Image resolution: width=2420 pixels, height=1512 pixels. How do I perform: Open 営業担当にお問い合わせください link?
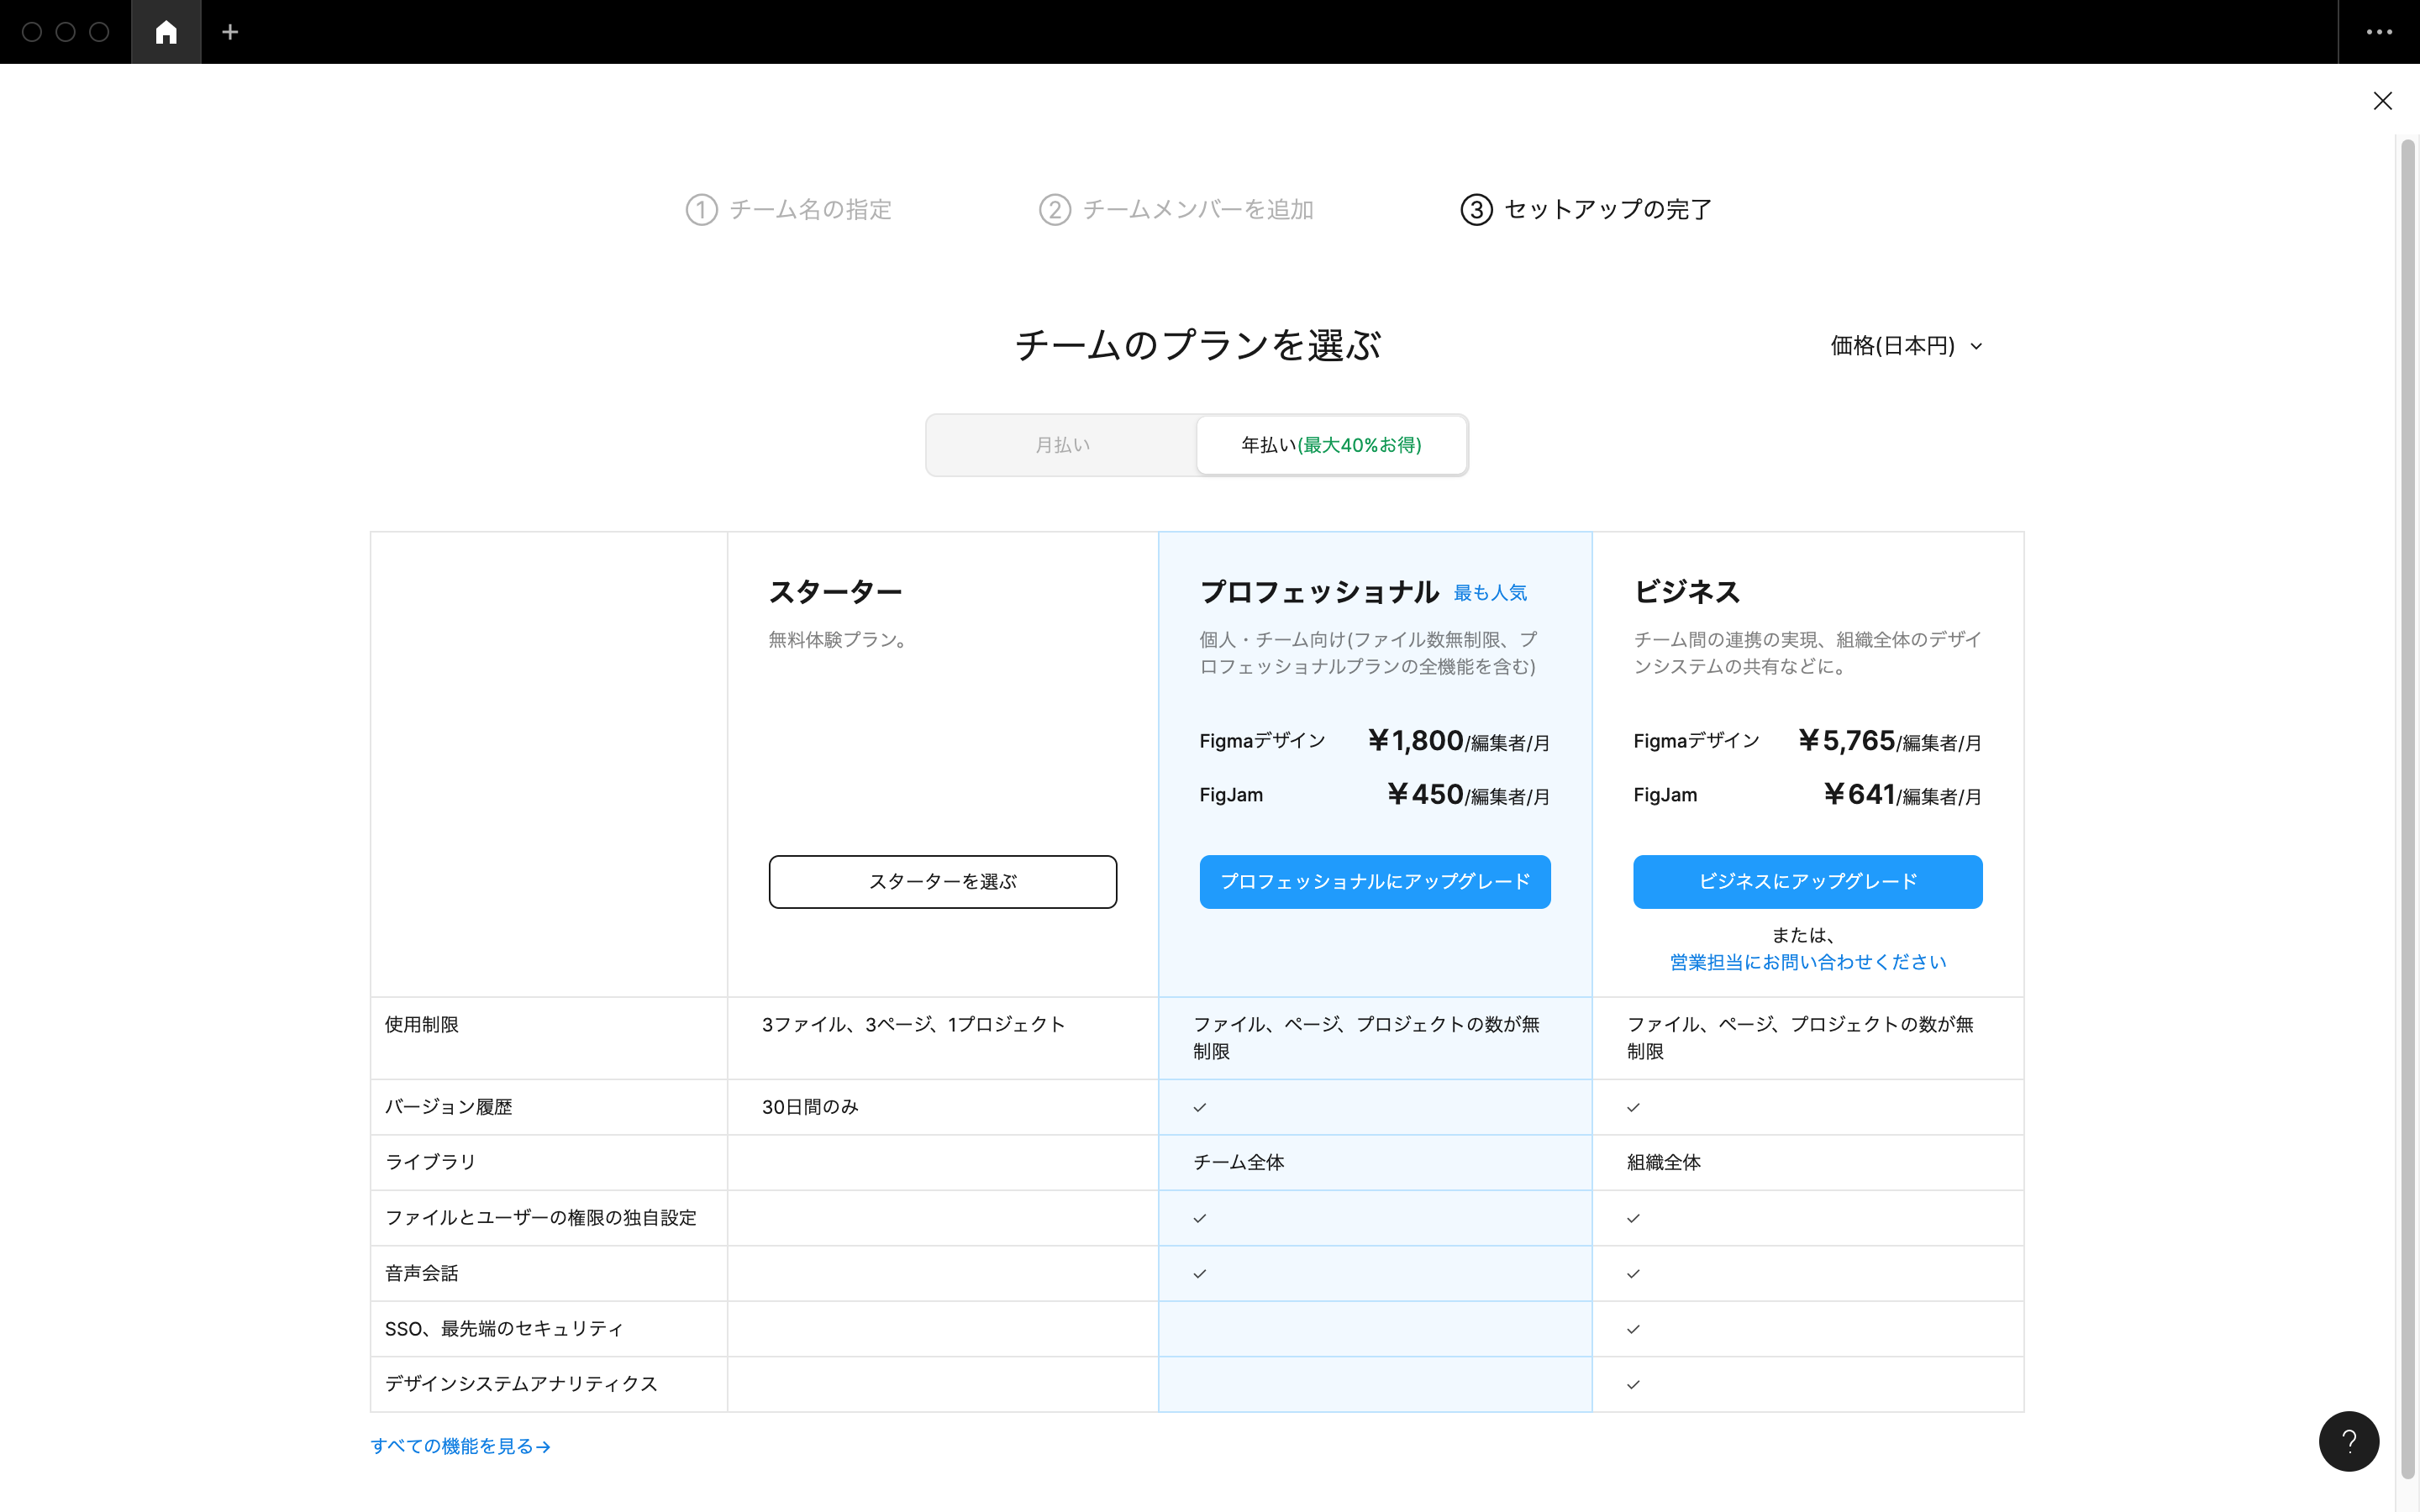tap(1807, 962)
